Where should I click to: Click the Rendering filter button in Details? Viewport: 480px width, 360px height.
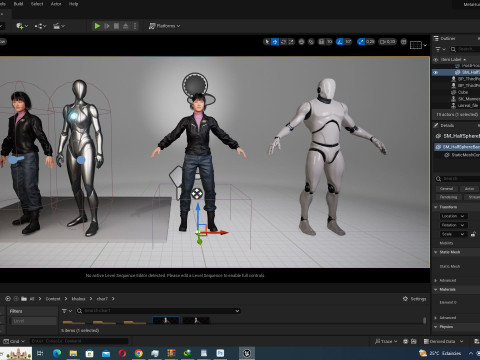click(448, 197)
